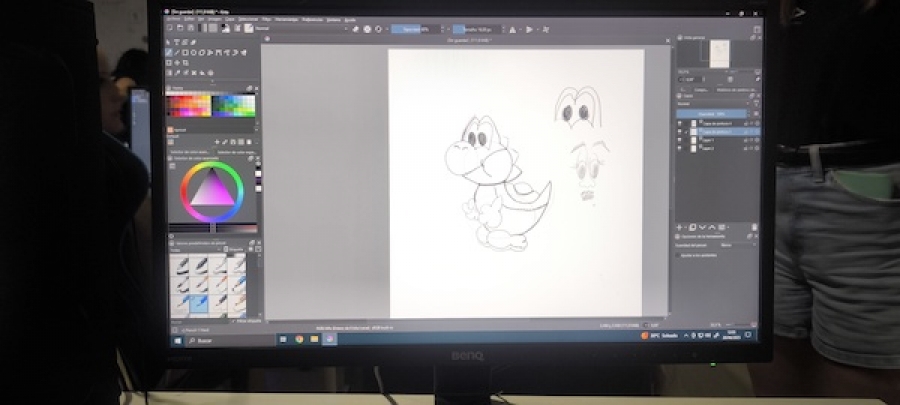
Task: Click the Etiqueta button in brush presets
Action: click(x=234, y=250)
